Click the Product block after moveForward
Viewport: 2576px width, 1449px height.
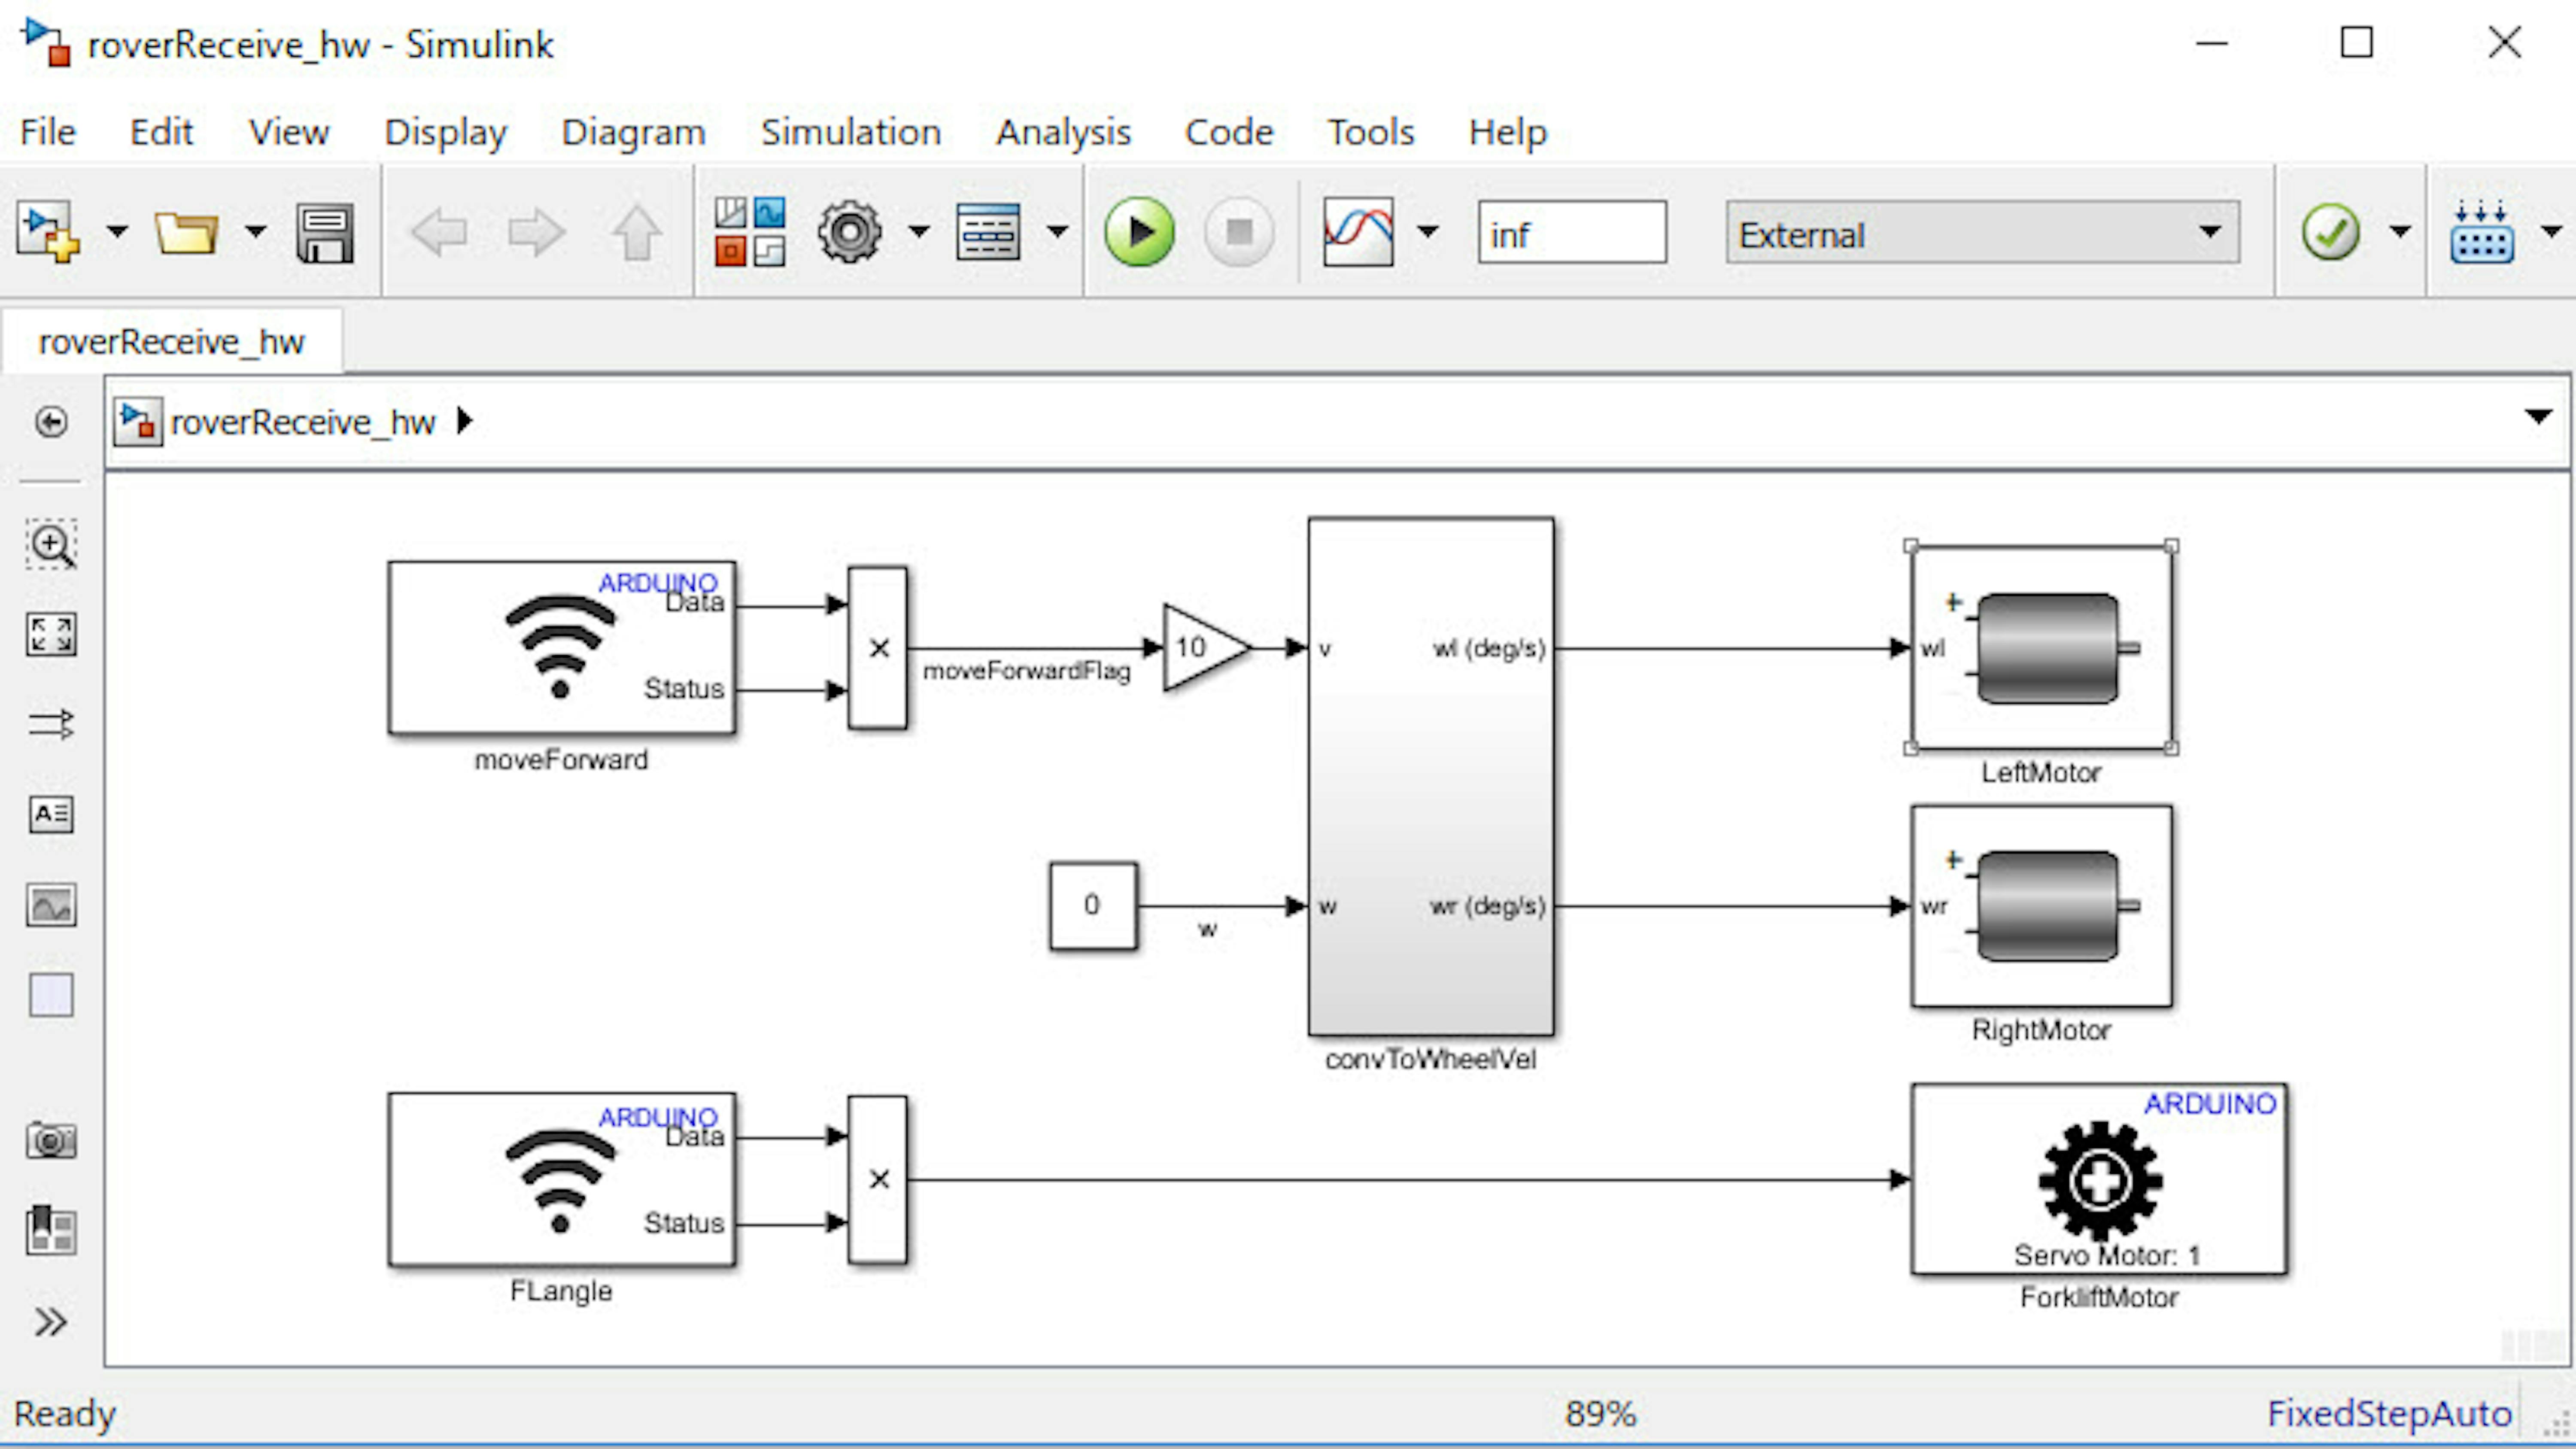coord(878,648)
